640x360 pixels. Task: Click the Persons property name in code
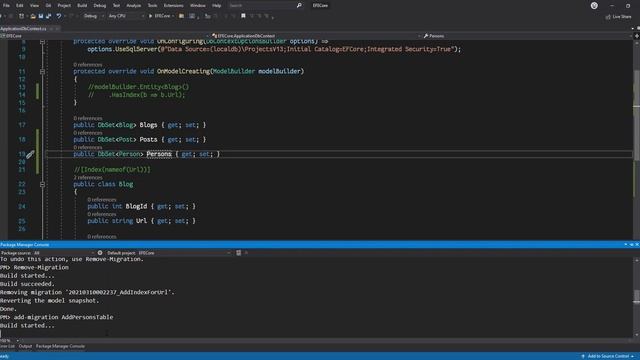159,154
